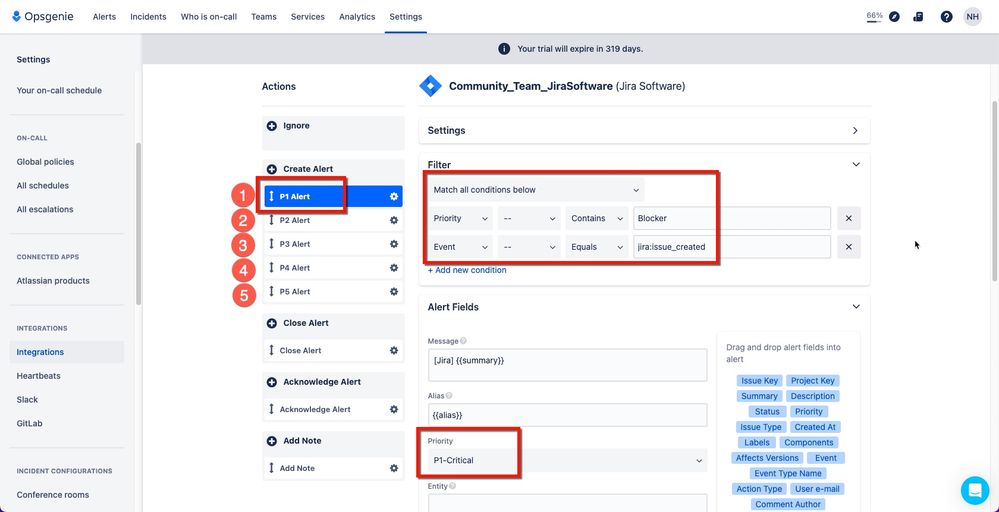
Task: Open the Match all conditions below dropdown
Action: point(536,190)
